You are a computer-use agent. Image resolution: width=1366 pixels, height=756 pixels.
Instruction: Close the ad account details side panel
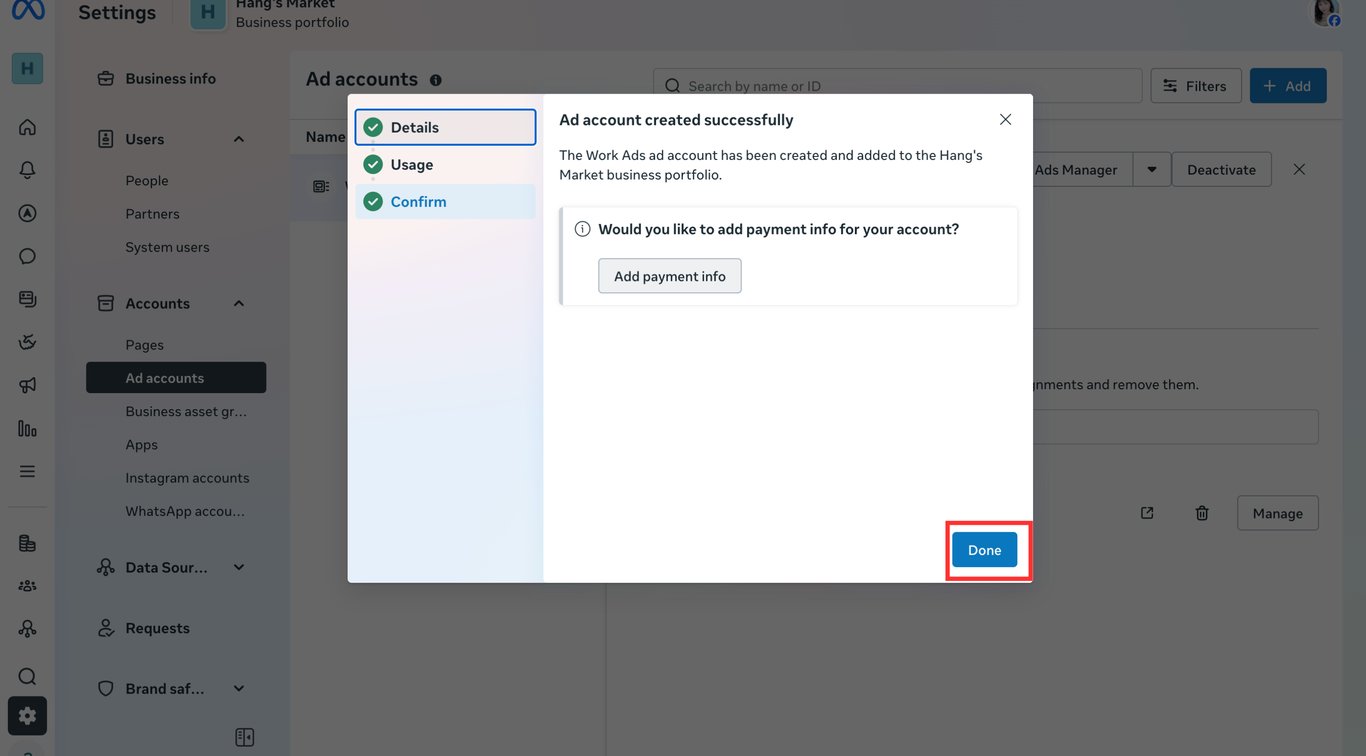click(1299, 169)
